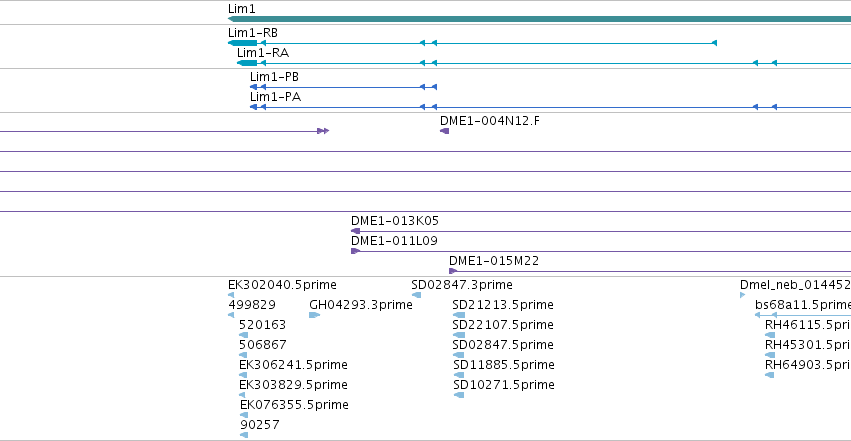Select the 90257 feature label
Image resolution: width=851 pixels, height=441 pixels.
pos(259,425)
